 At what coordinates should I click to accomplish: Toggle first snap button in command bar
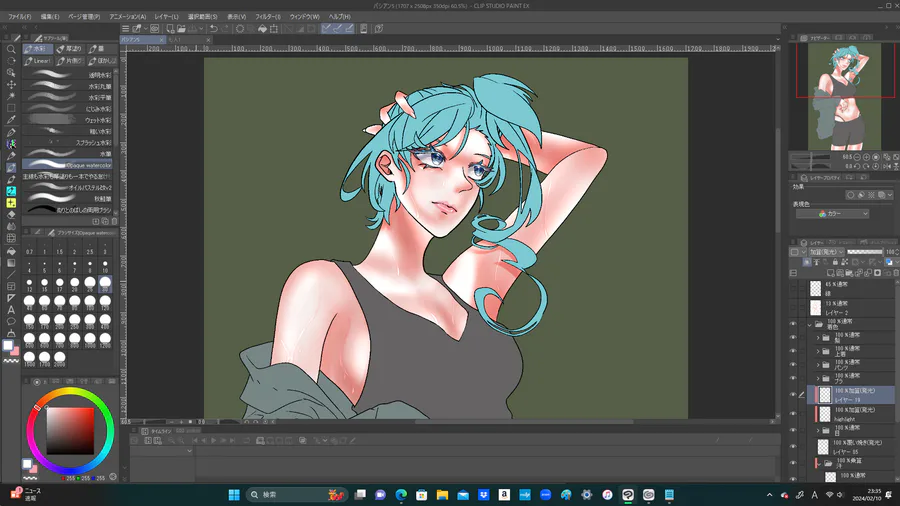coord(326,29)
